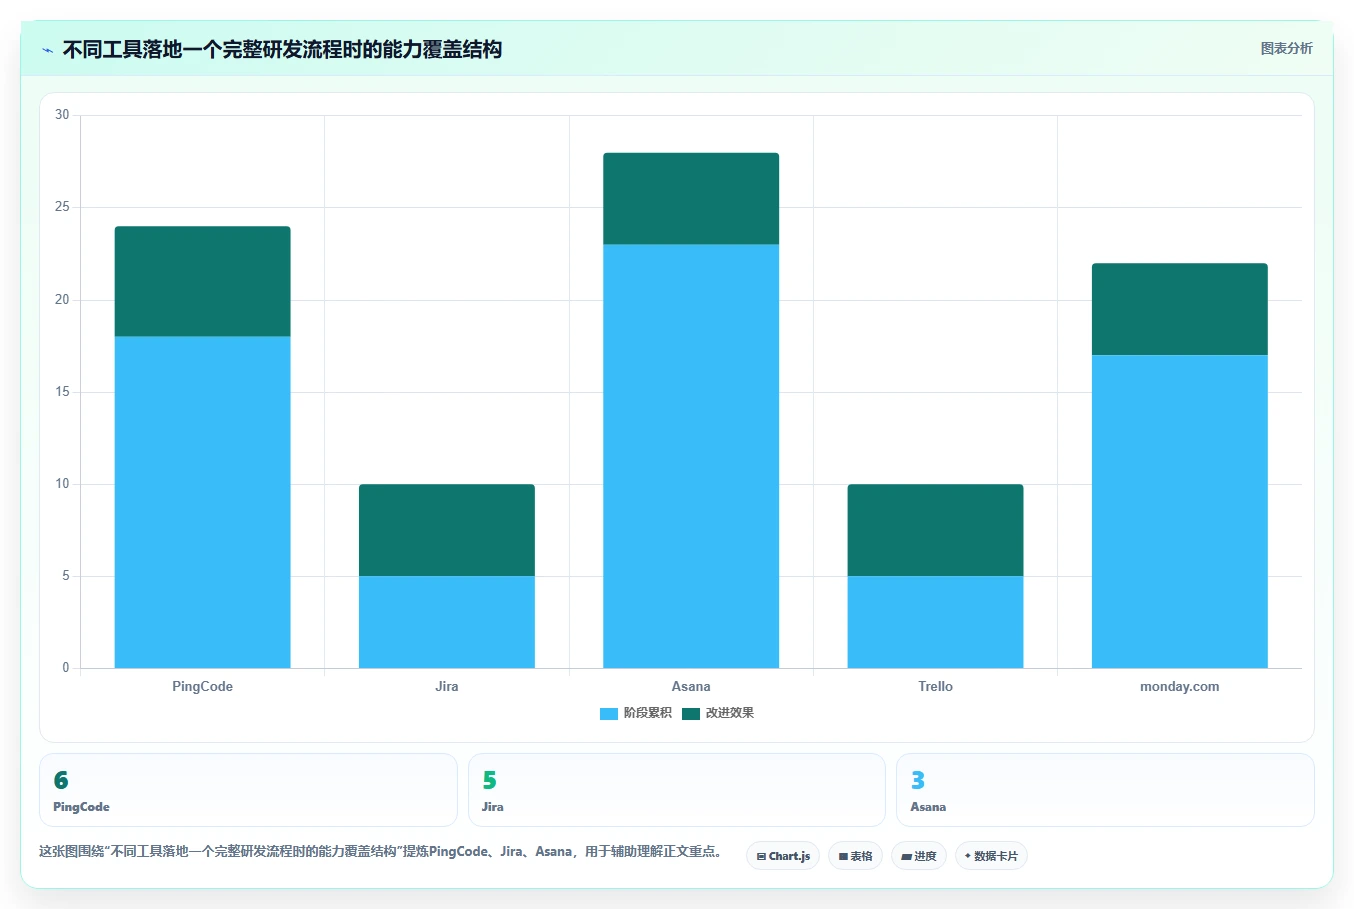Click the y-axis value 15
The height and width of the screenshot is (909, 1354).
click(x=63, y=392)
